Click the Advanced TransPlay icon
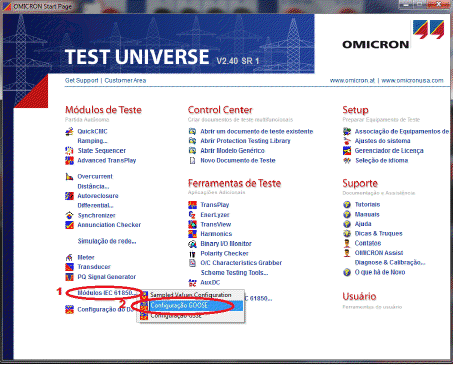The image size is (453, 365). pos(69,160)
